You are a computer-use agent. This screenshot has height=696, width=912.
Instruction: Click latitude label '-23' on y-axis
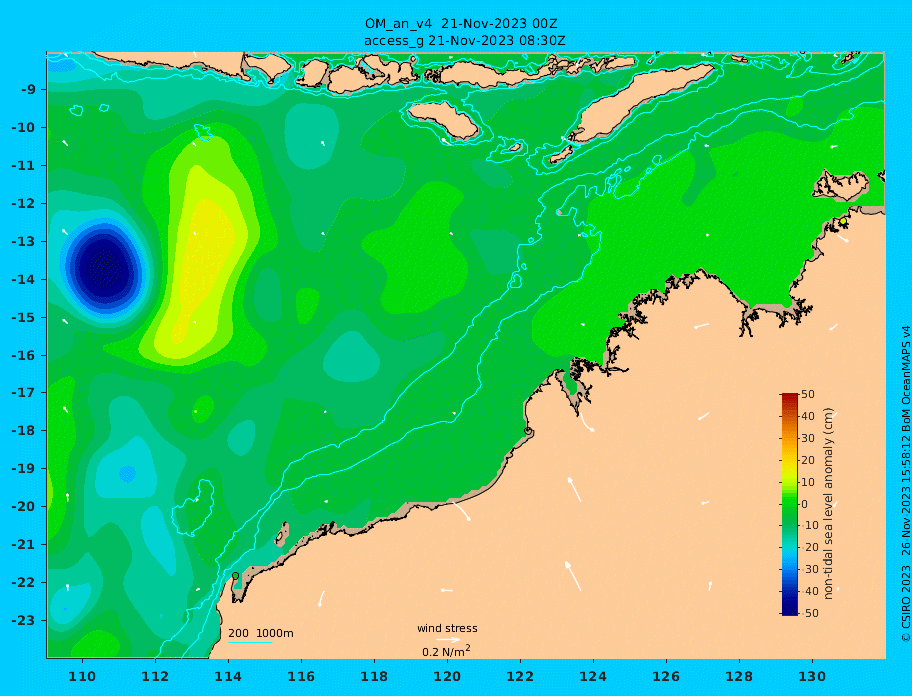tap(24, 620)
